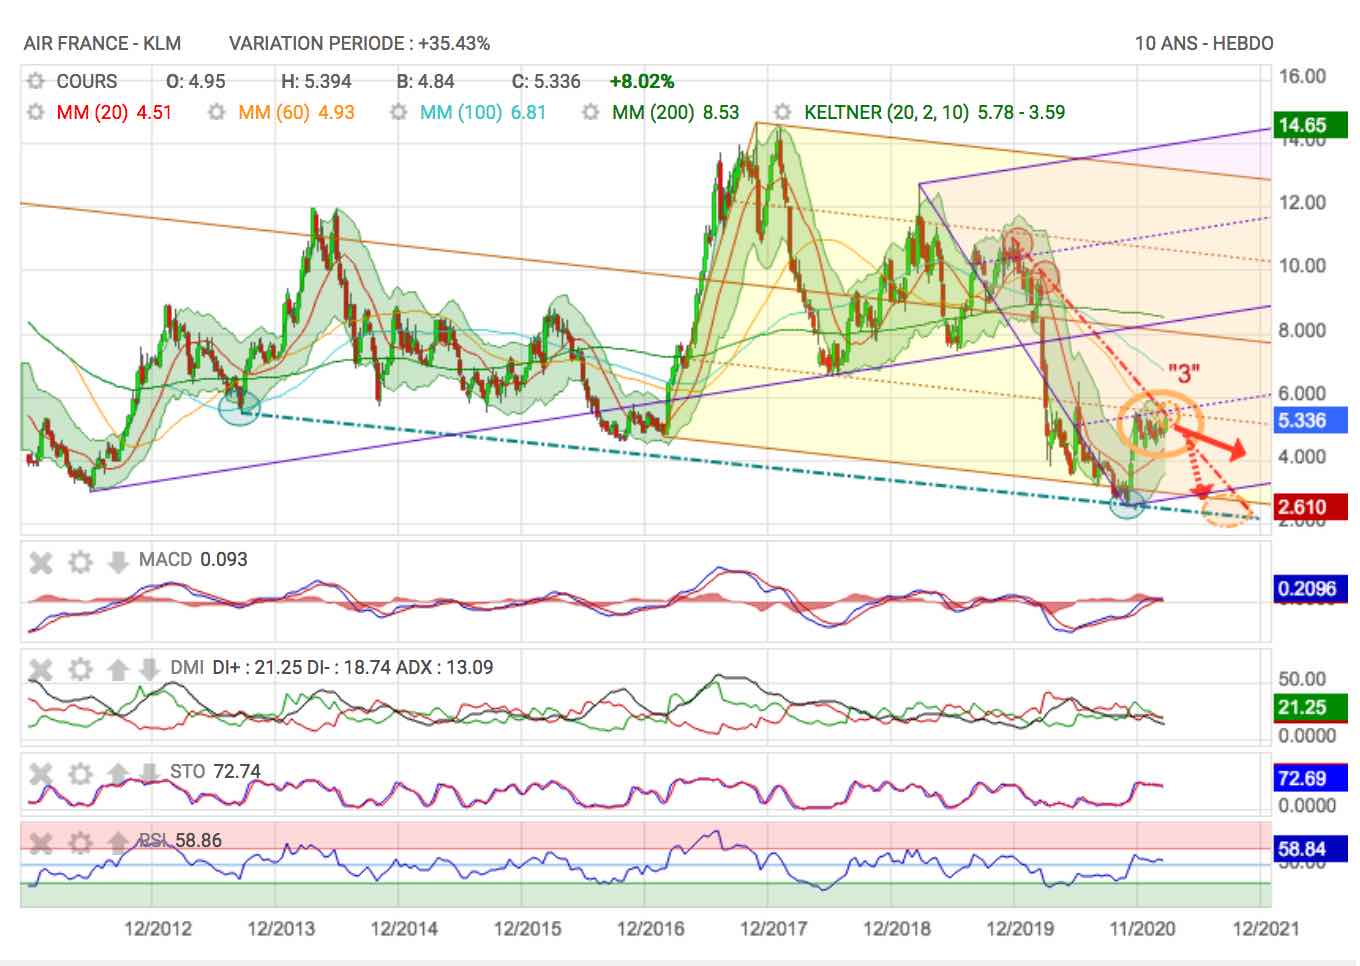Click the 8.000 price axis label

pyautogui.click(x=1302, y=330)
